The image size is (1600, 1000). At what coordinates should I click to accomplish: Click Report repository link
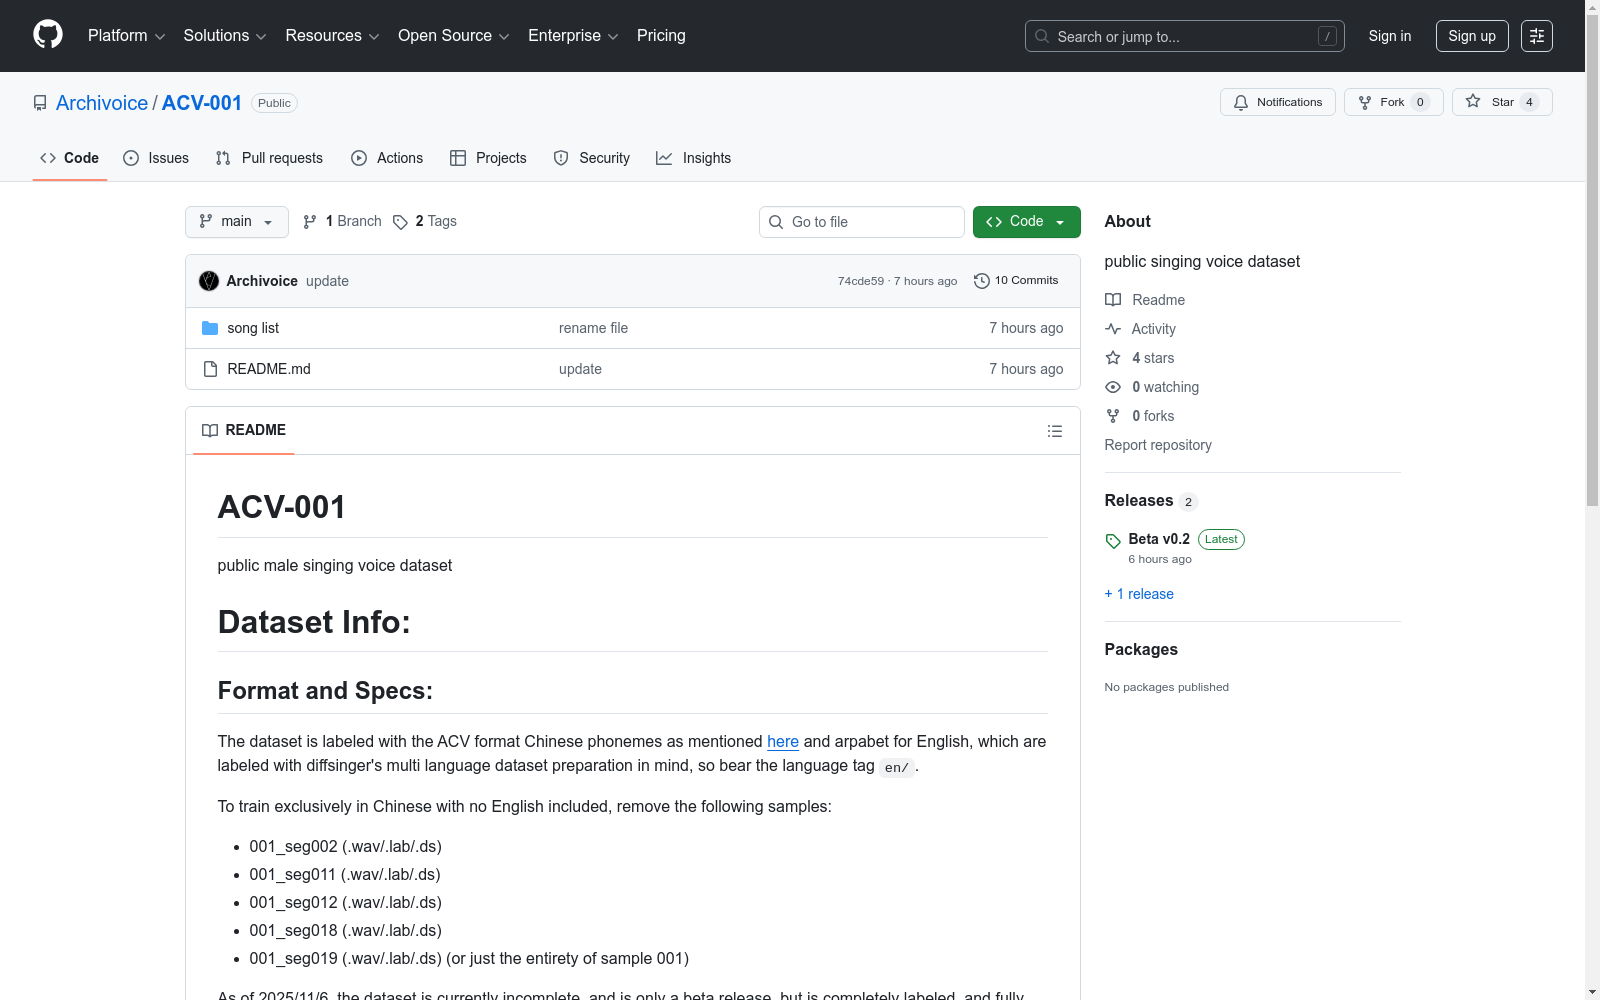pyautogui.click(x=1158, y=445)
